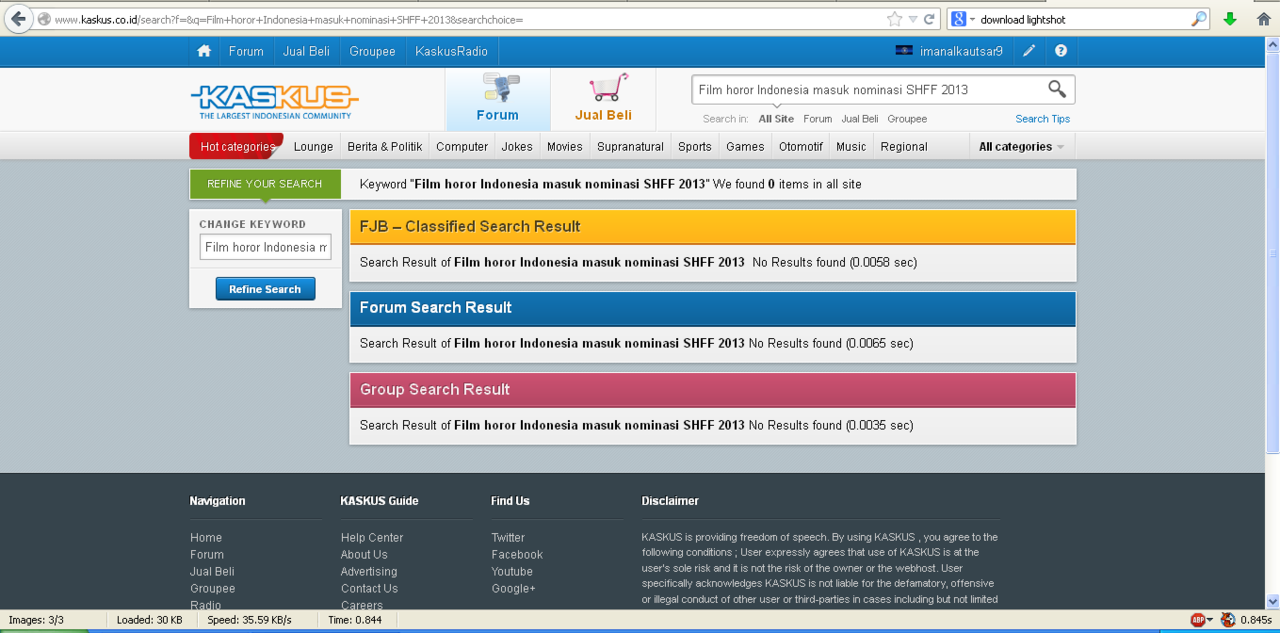
Task: Open the URL history dropdown arrow
Action: pos(913,19)
